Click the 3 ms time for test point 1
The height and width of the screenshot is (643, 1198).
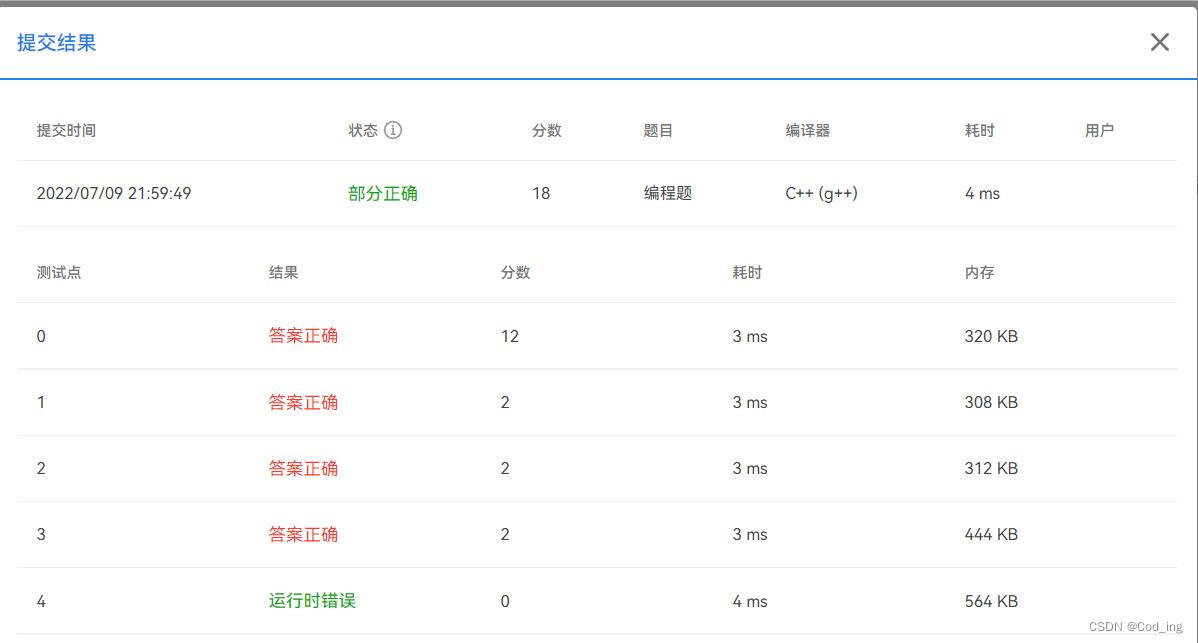pos(750,402)
